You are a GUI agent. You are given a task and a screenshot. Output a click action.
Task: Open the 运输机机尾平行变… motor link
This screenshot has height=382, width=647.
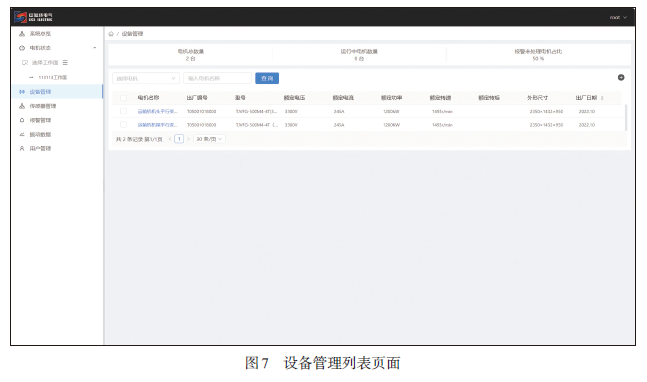157,125
